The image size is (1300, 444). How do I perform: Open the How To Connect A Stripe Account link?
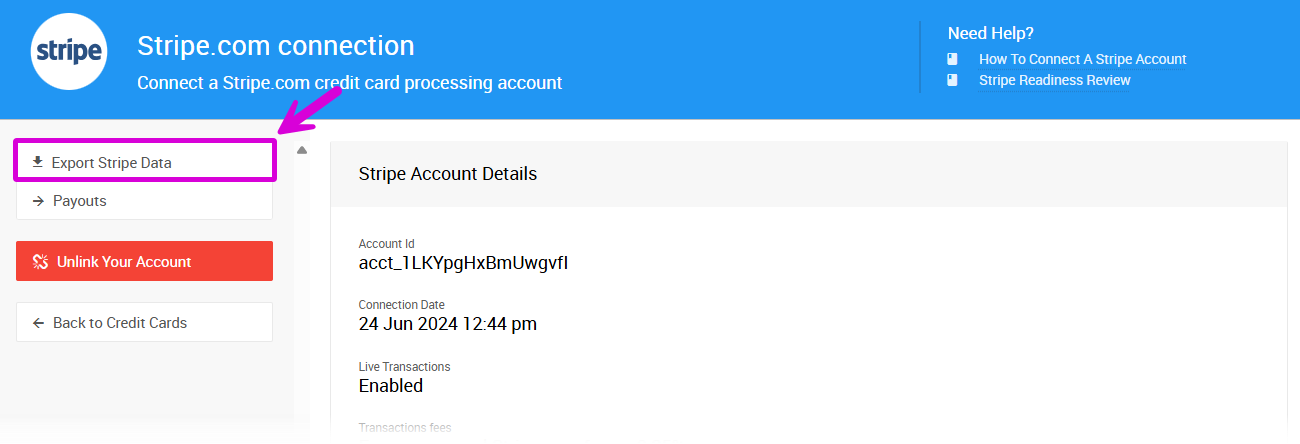[x=1082, y=59]
